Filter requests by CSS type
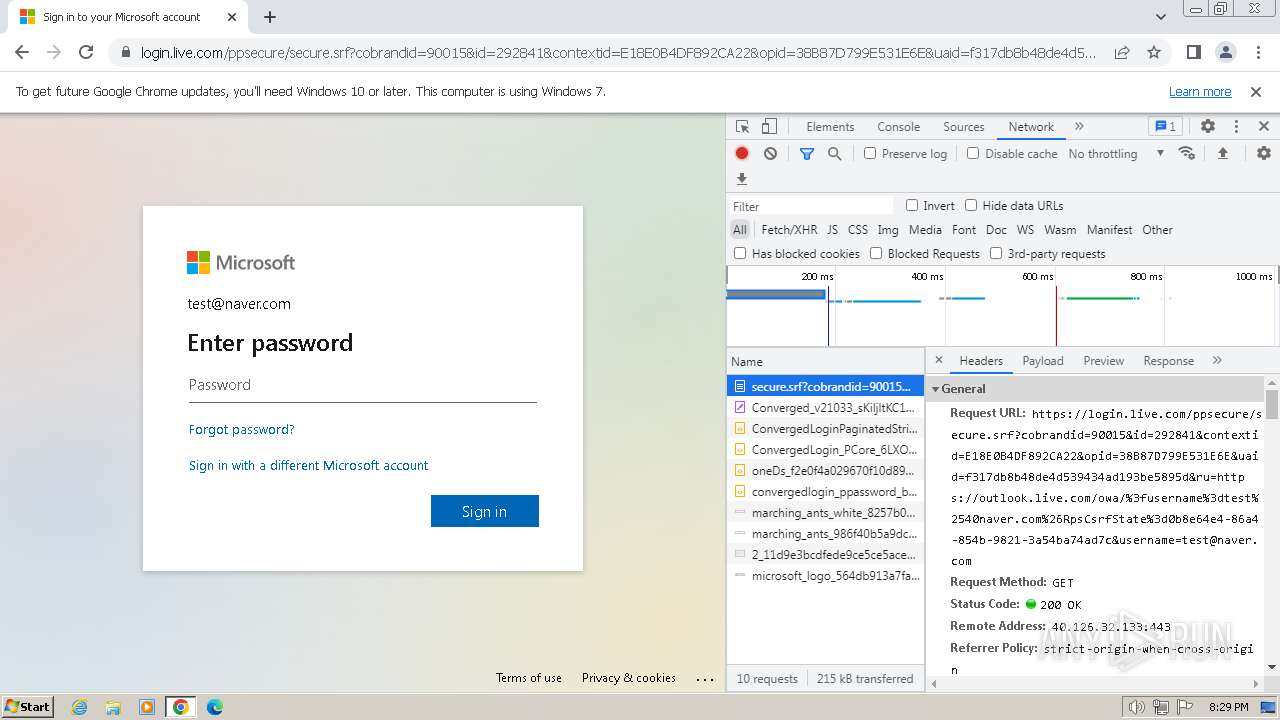The width and height of the screenshot is (1280, 720). click(x=858, y=229)
